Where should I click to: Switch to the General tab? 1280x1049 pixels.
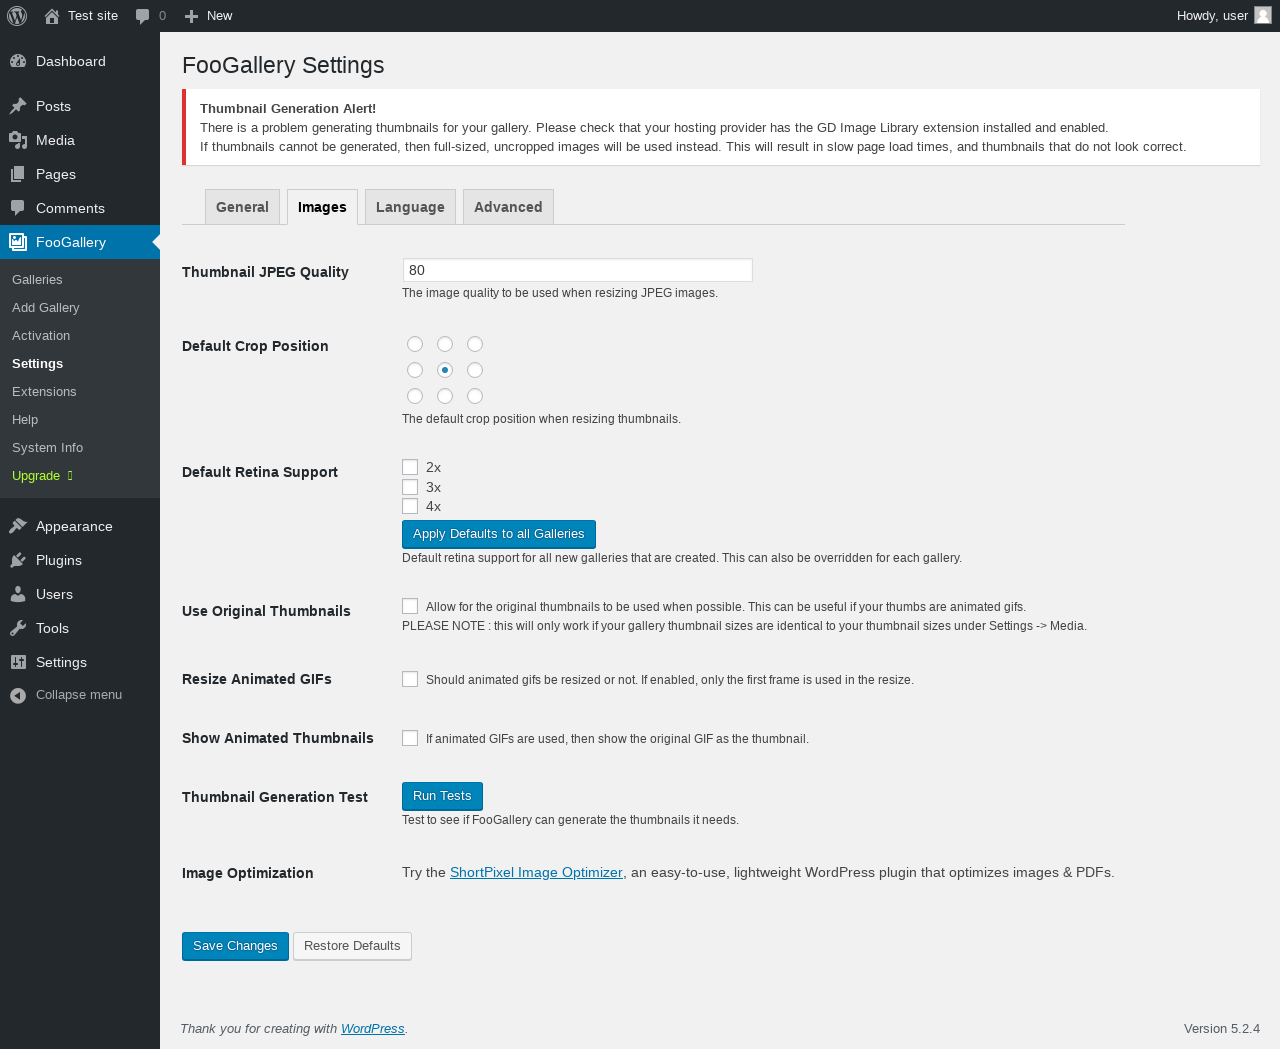(x=242, y=207)
